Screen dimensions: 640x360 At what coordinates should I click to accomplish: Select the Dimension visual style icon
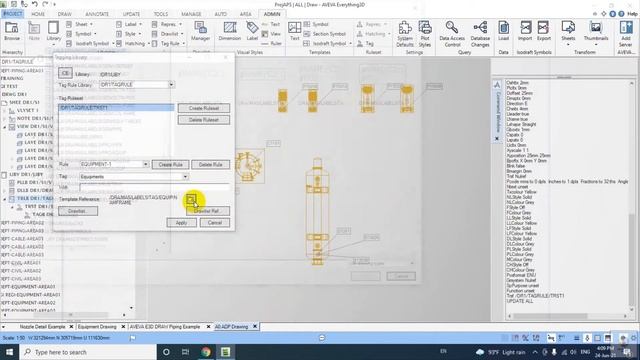click(x=230, y=31)
